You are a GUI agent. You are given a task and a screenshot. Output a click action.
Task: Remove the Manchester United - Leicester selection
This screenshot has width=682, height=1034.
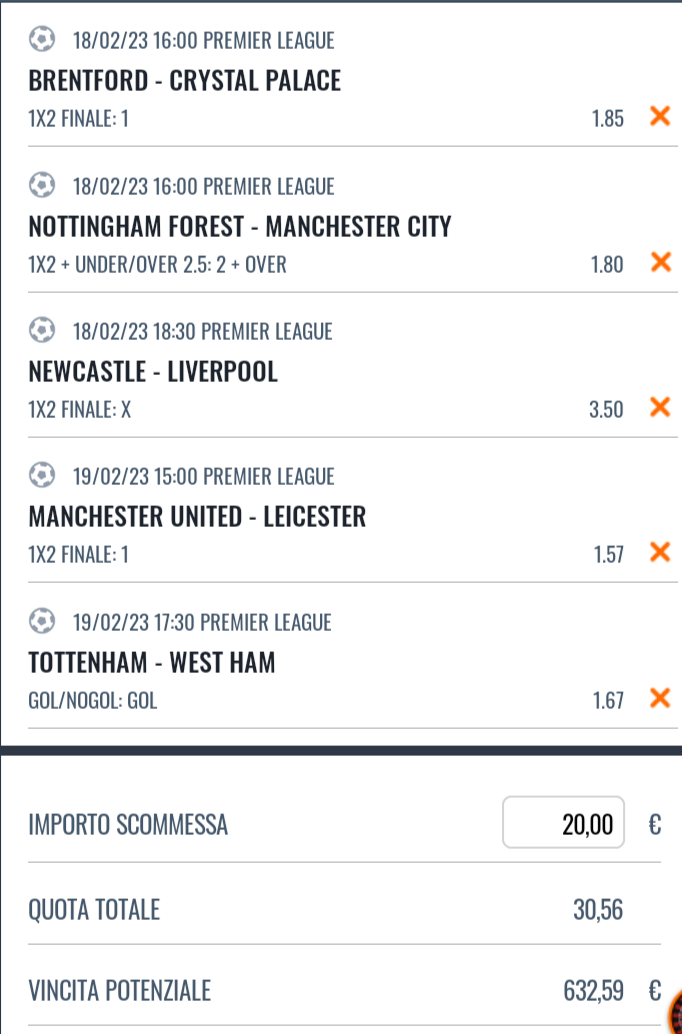(659, 552)
